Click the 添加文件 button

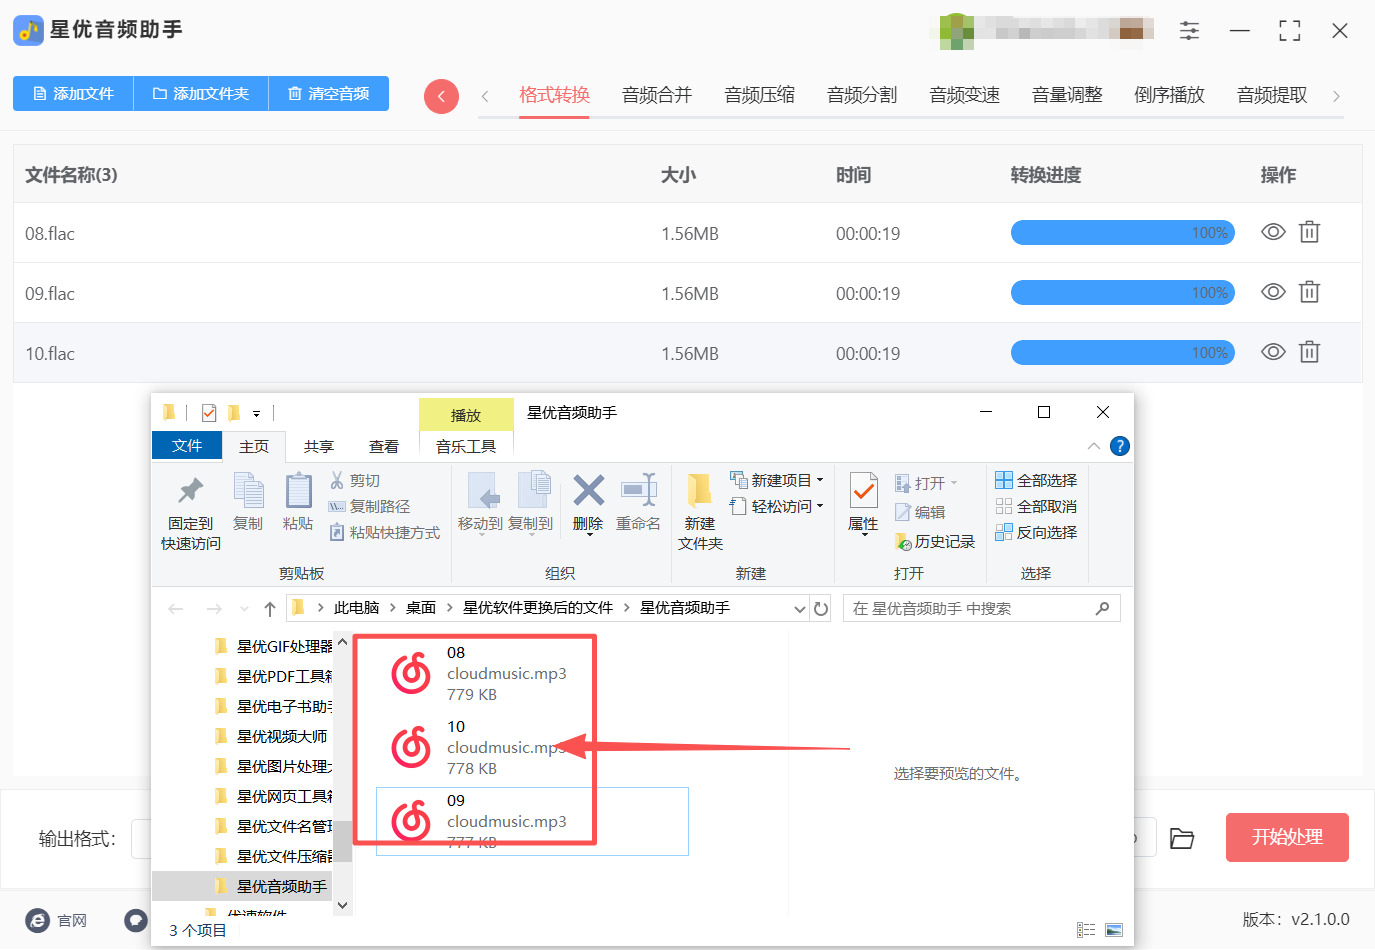73,94
